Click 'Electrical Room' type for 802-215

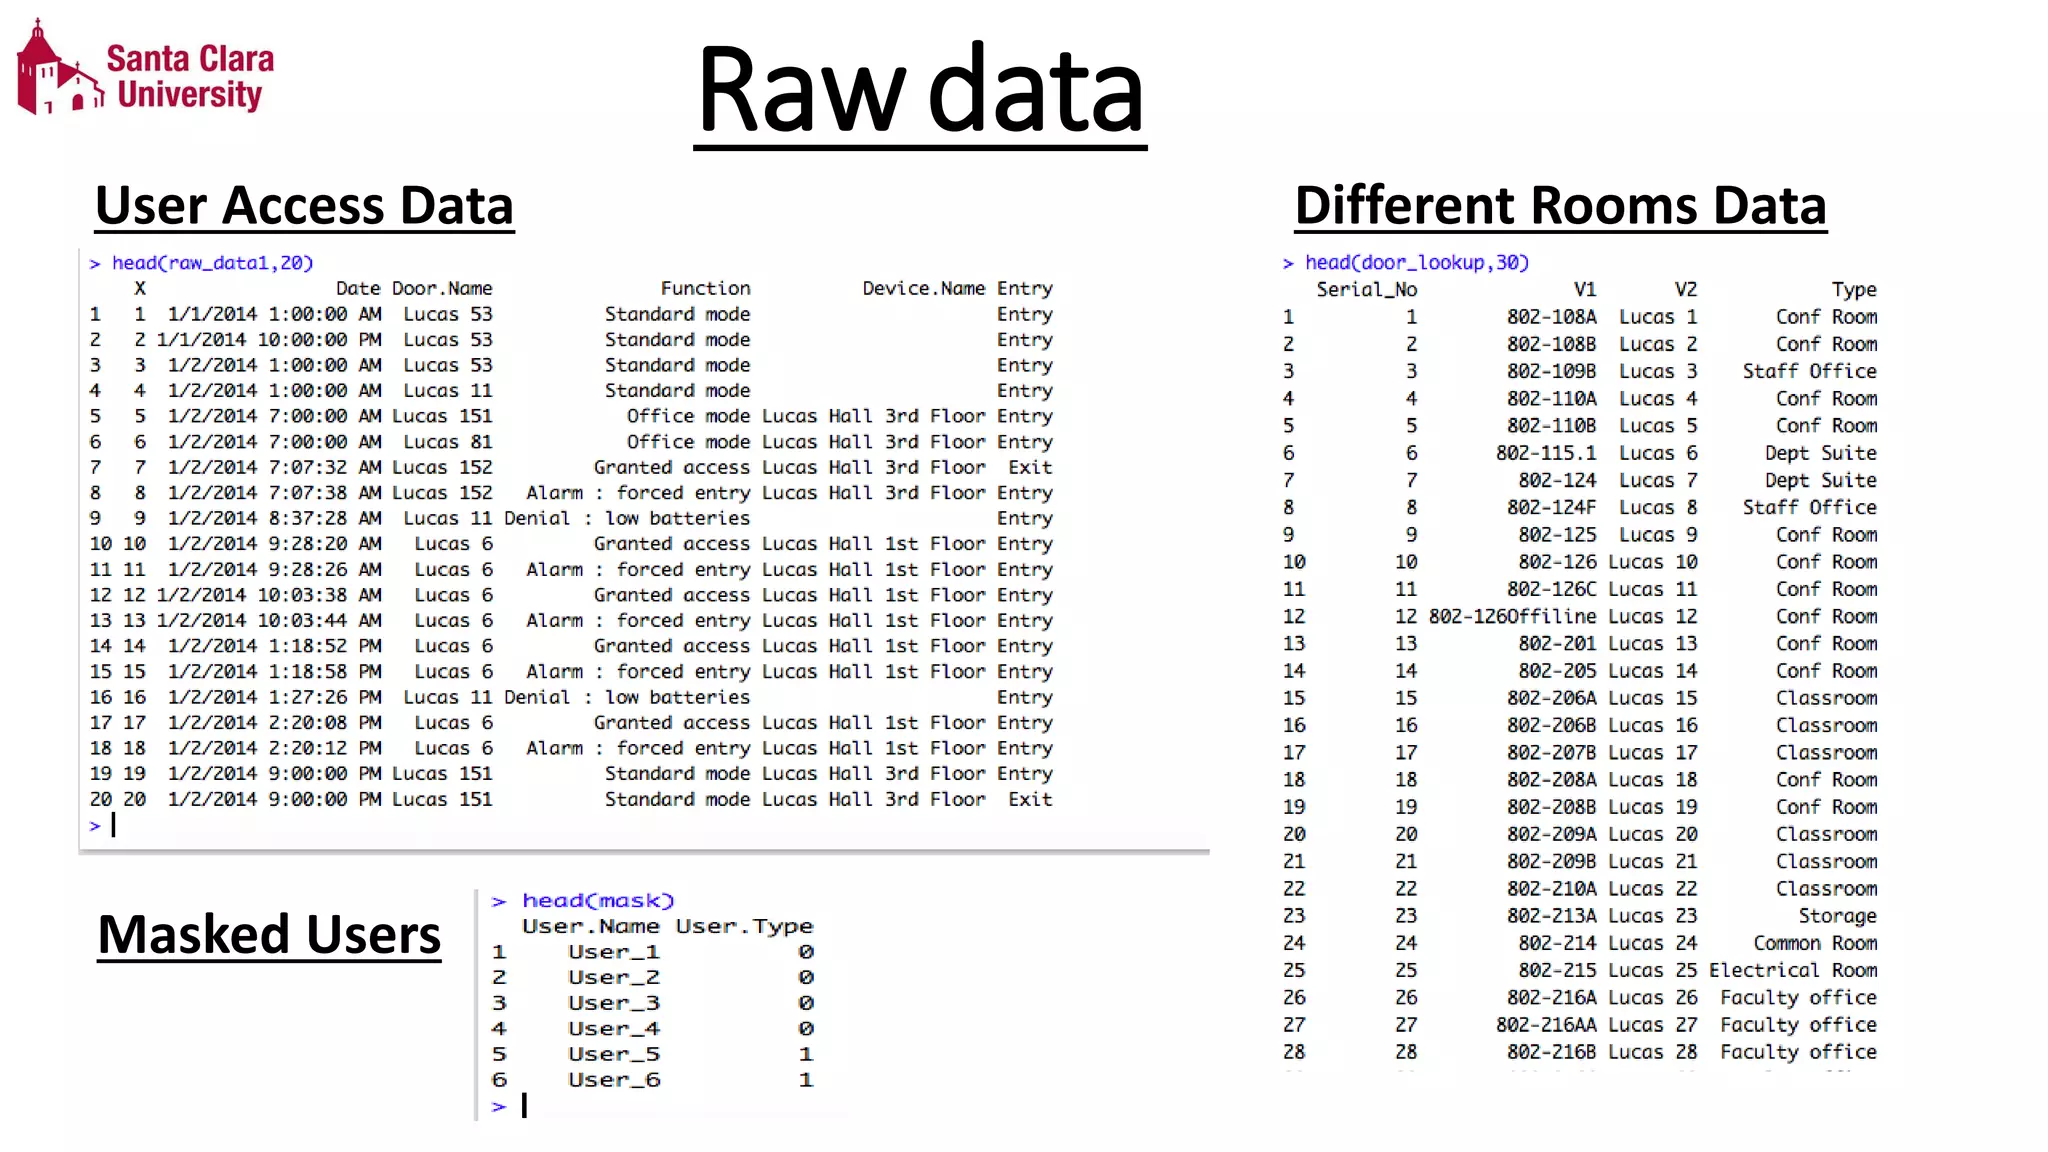pos(1793,970)
